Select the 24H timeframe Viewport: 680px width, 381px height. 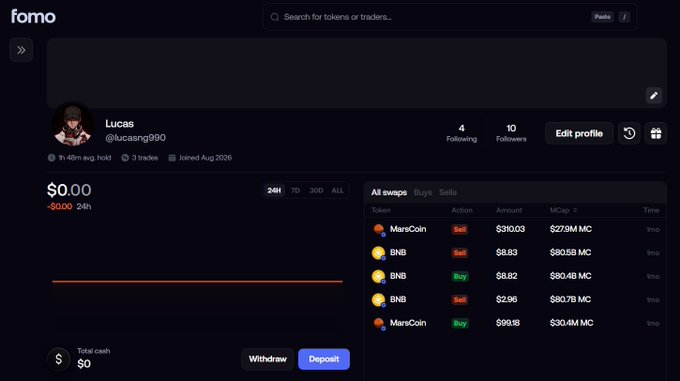point(274,190)
